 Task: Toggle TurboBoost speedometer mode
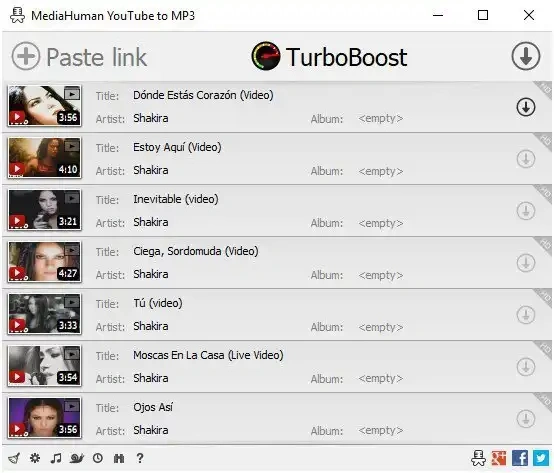point(266,56)
